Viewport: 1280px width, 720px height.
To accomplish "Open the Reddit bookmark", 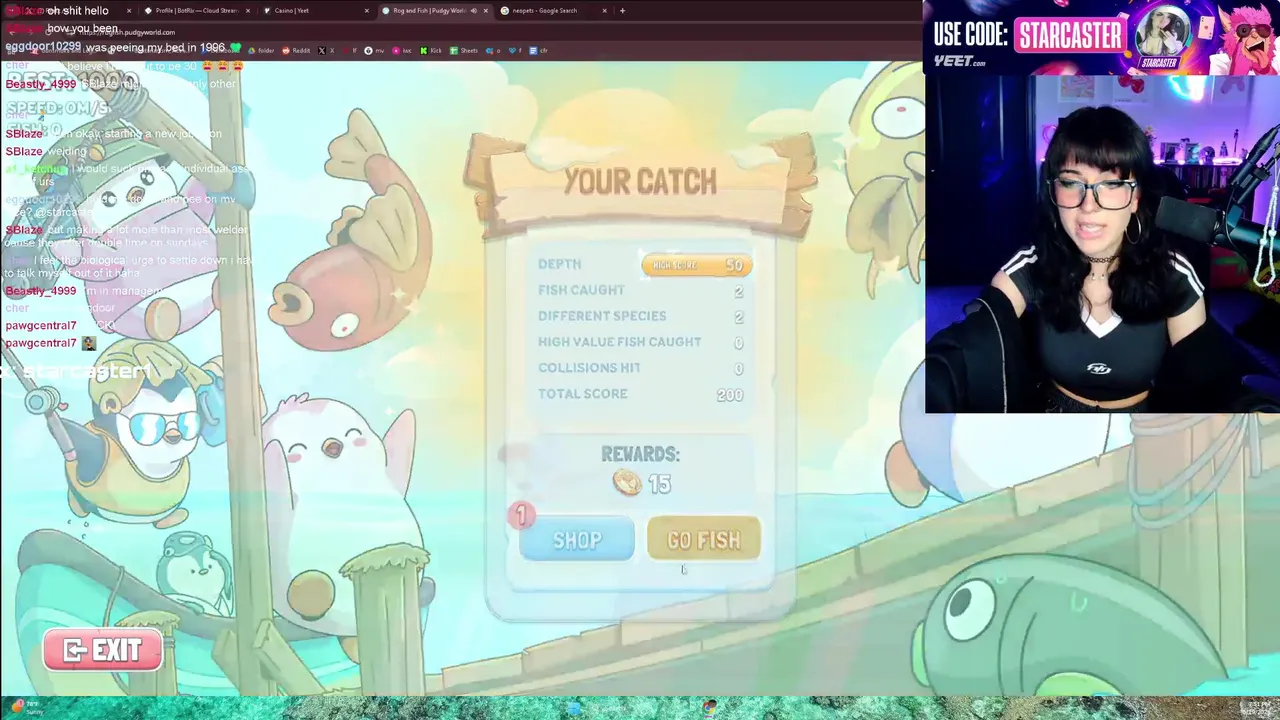I will coord(296,51).
